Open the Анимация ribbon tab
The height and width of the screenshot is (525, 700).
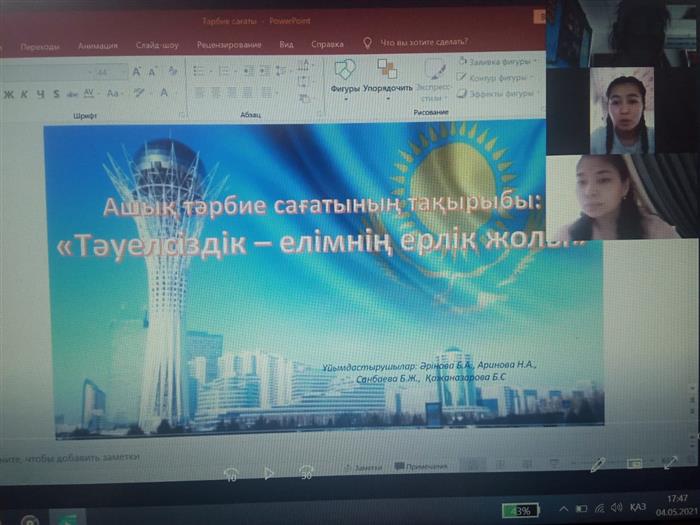[97, 45]
